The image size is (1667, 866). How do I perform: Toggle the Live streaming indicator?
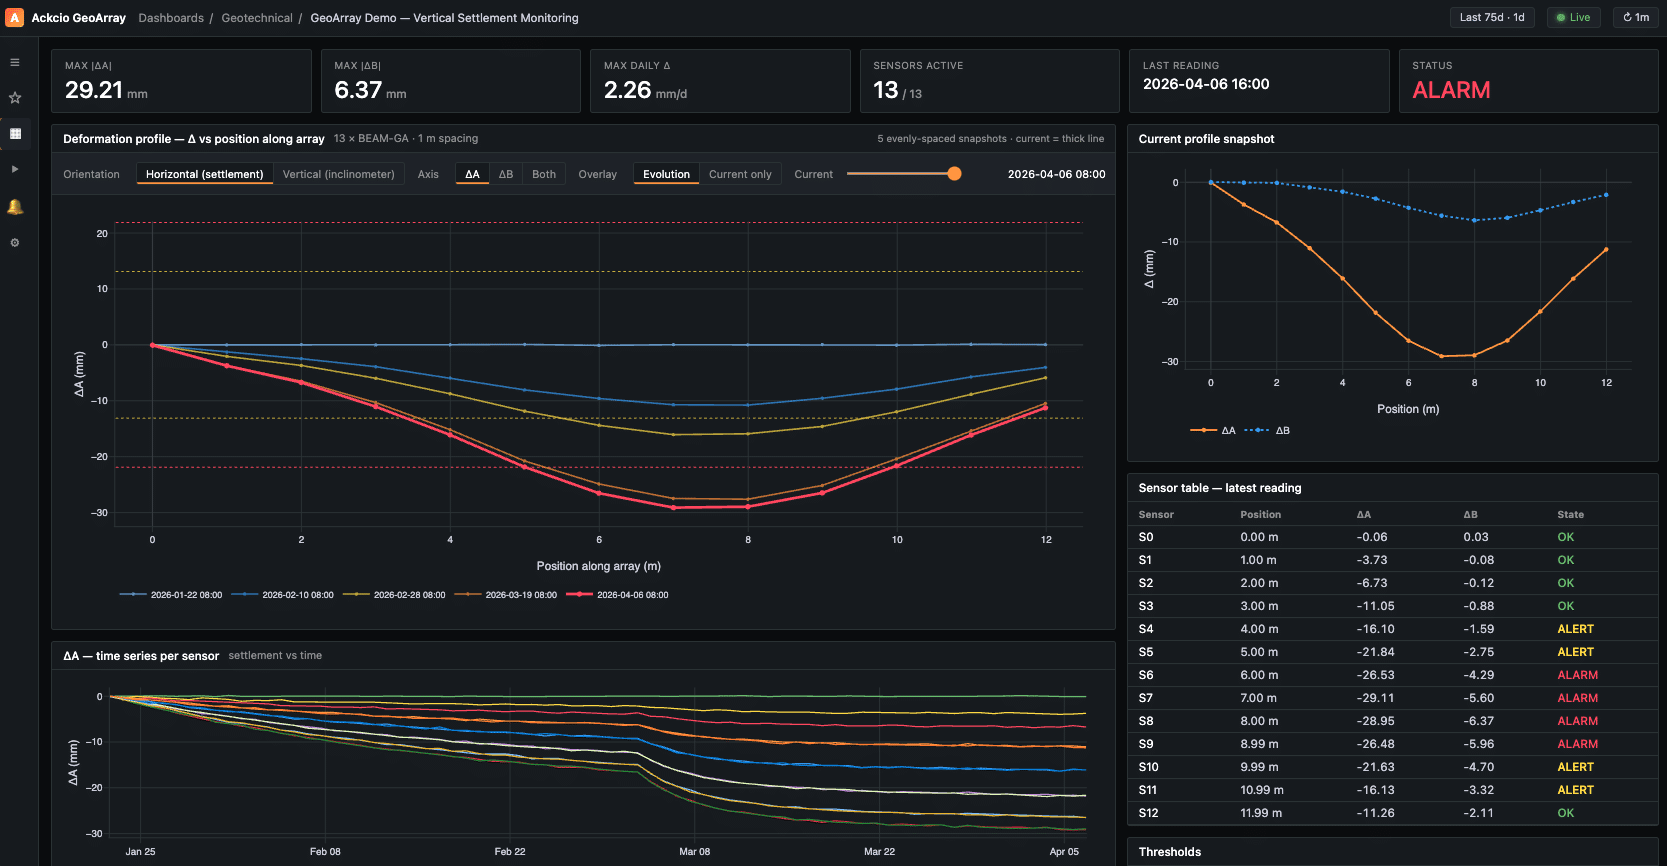pyautogui.click(x=1573, y=18)
